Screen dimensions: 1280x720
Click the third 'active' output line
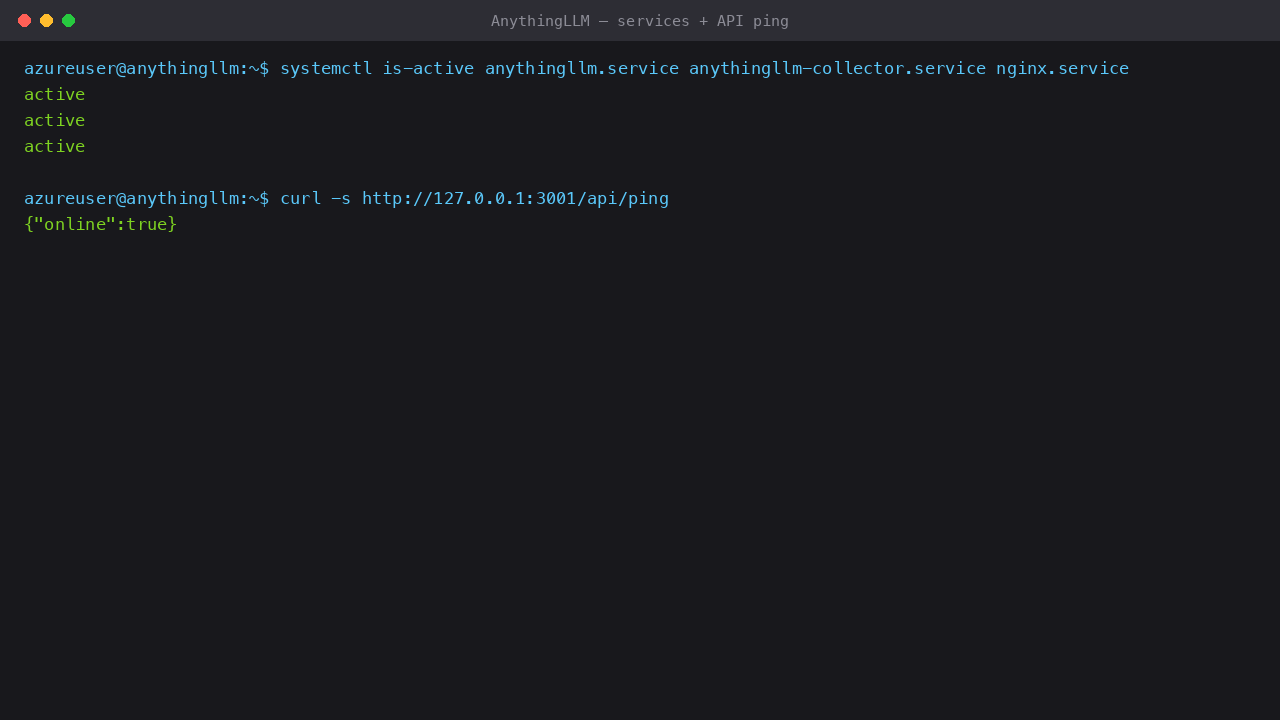55,146
